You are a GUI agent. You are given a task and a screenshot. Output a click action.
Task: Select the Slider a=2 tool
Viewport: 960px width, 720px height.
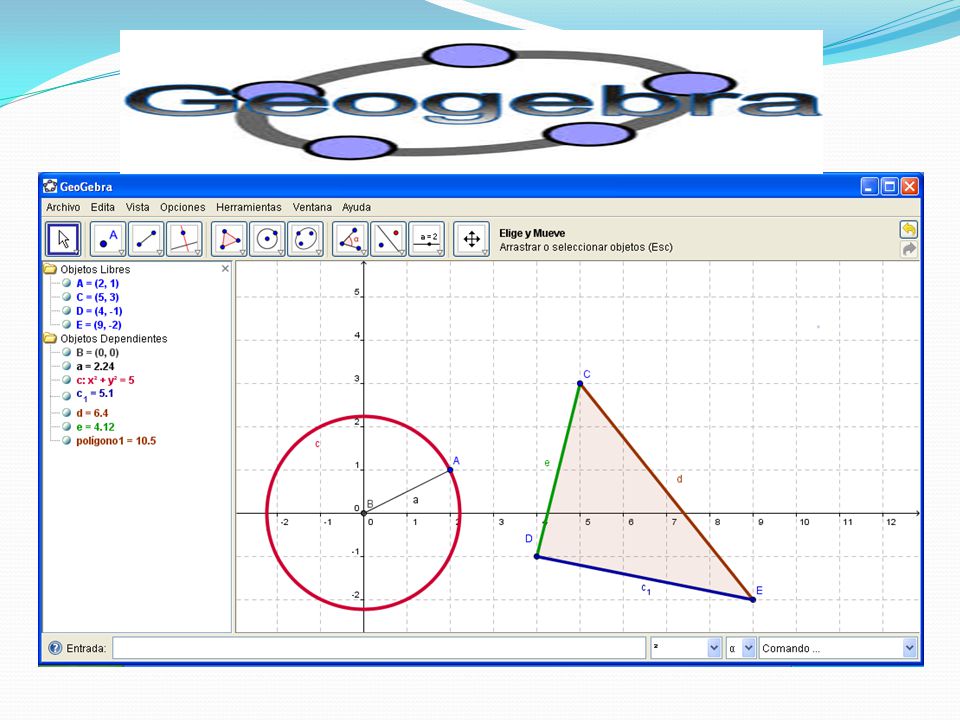[427, 239]
